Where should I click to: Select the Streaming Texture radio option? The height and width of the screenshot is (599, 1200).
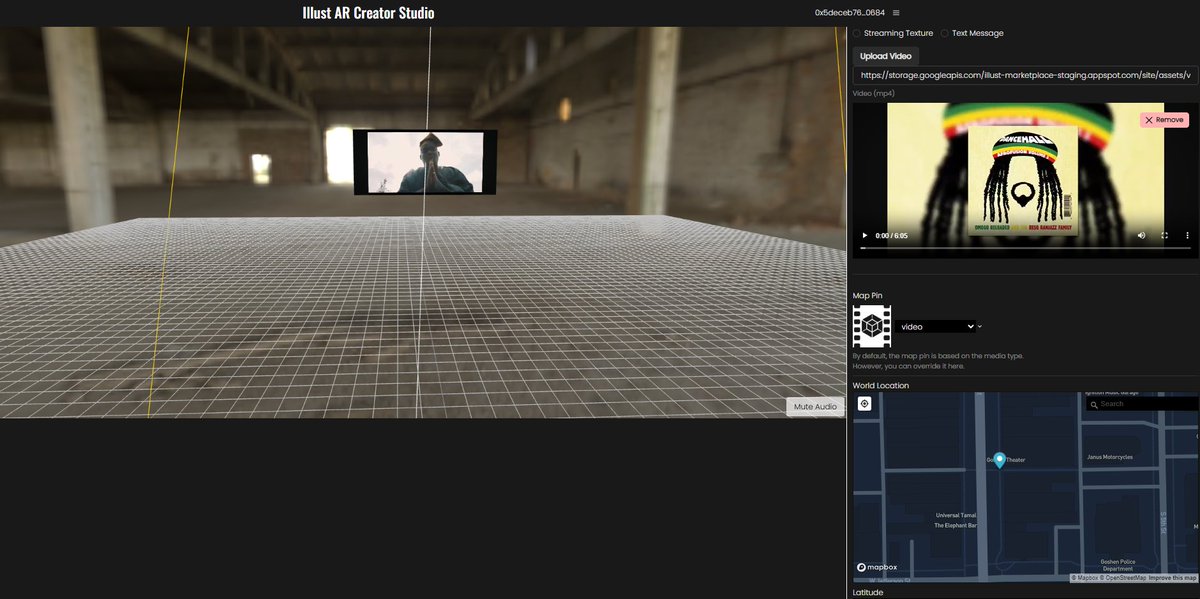click(x=856, y=33)
